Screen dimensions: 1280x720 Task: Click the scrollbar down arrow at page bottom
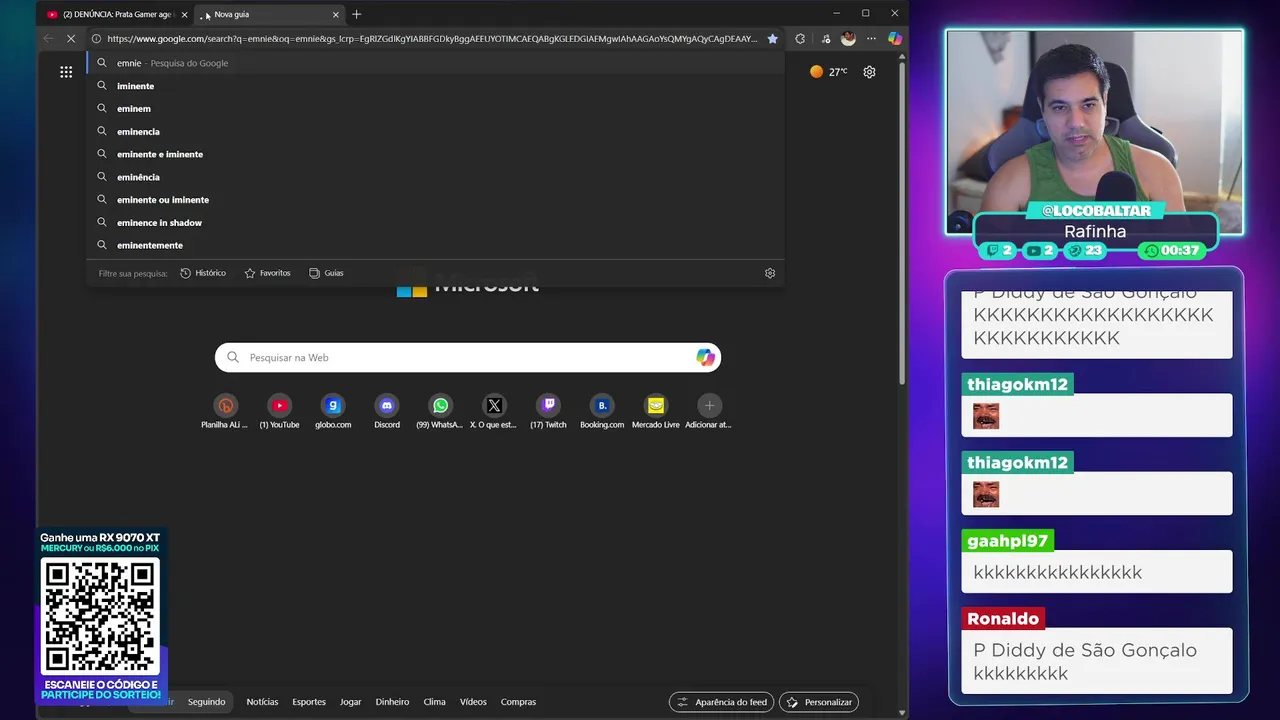[902, 713]
